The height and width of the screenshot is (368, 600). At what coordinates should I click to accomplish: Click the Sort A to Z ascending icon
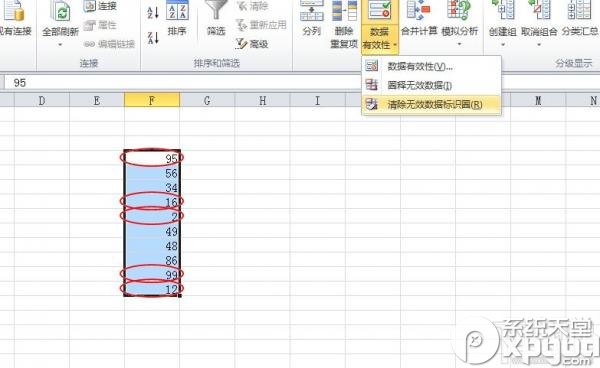point(153,12)
